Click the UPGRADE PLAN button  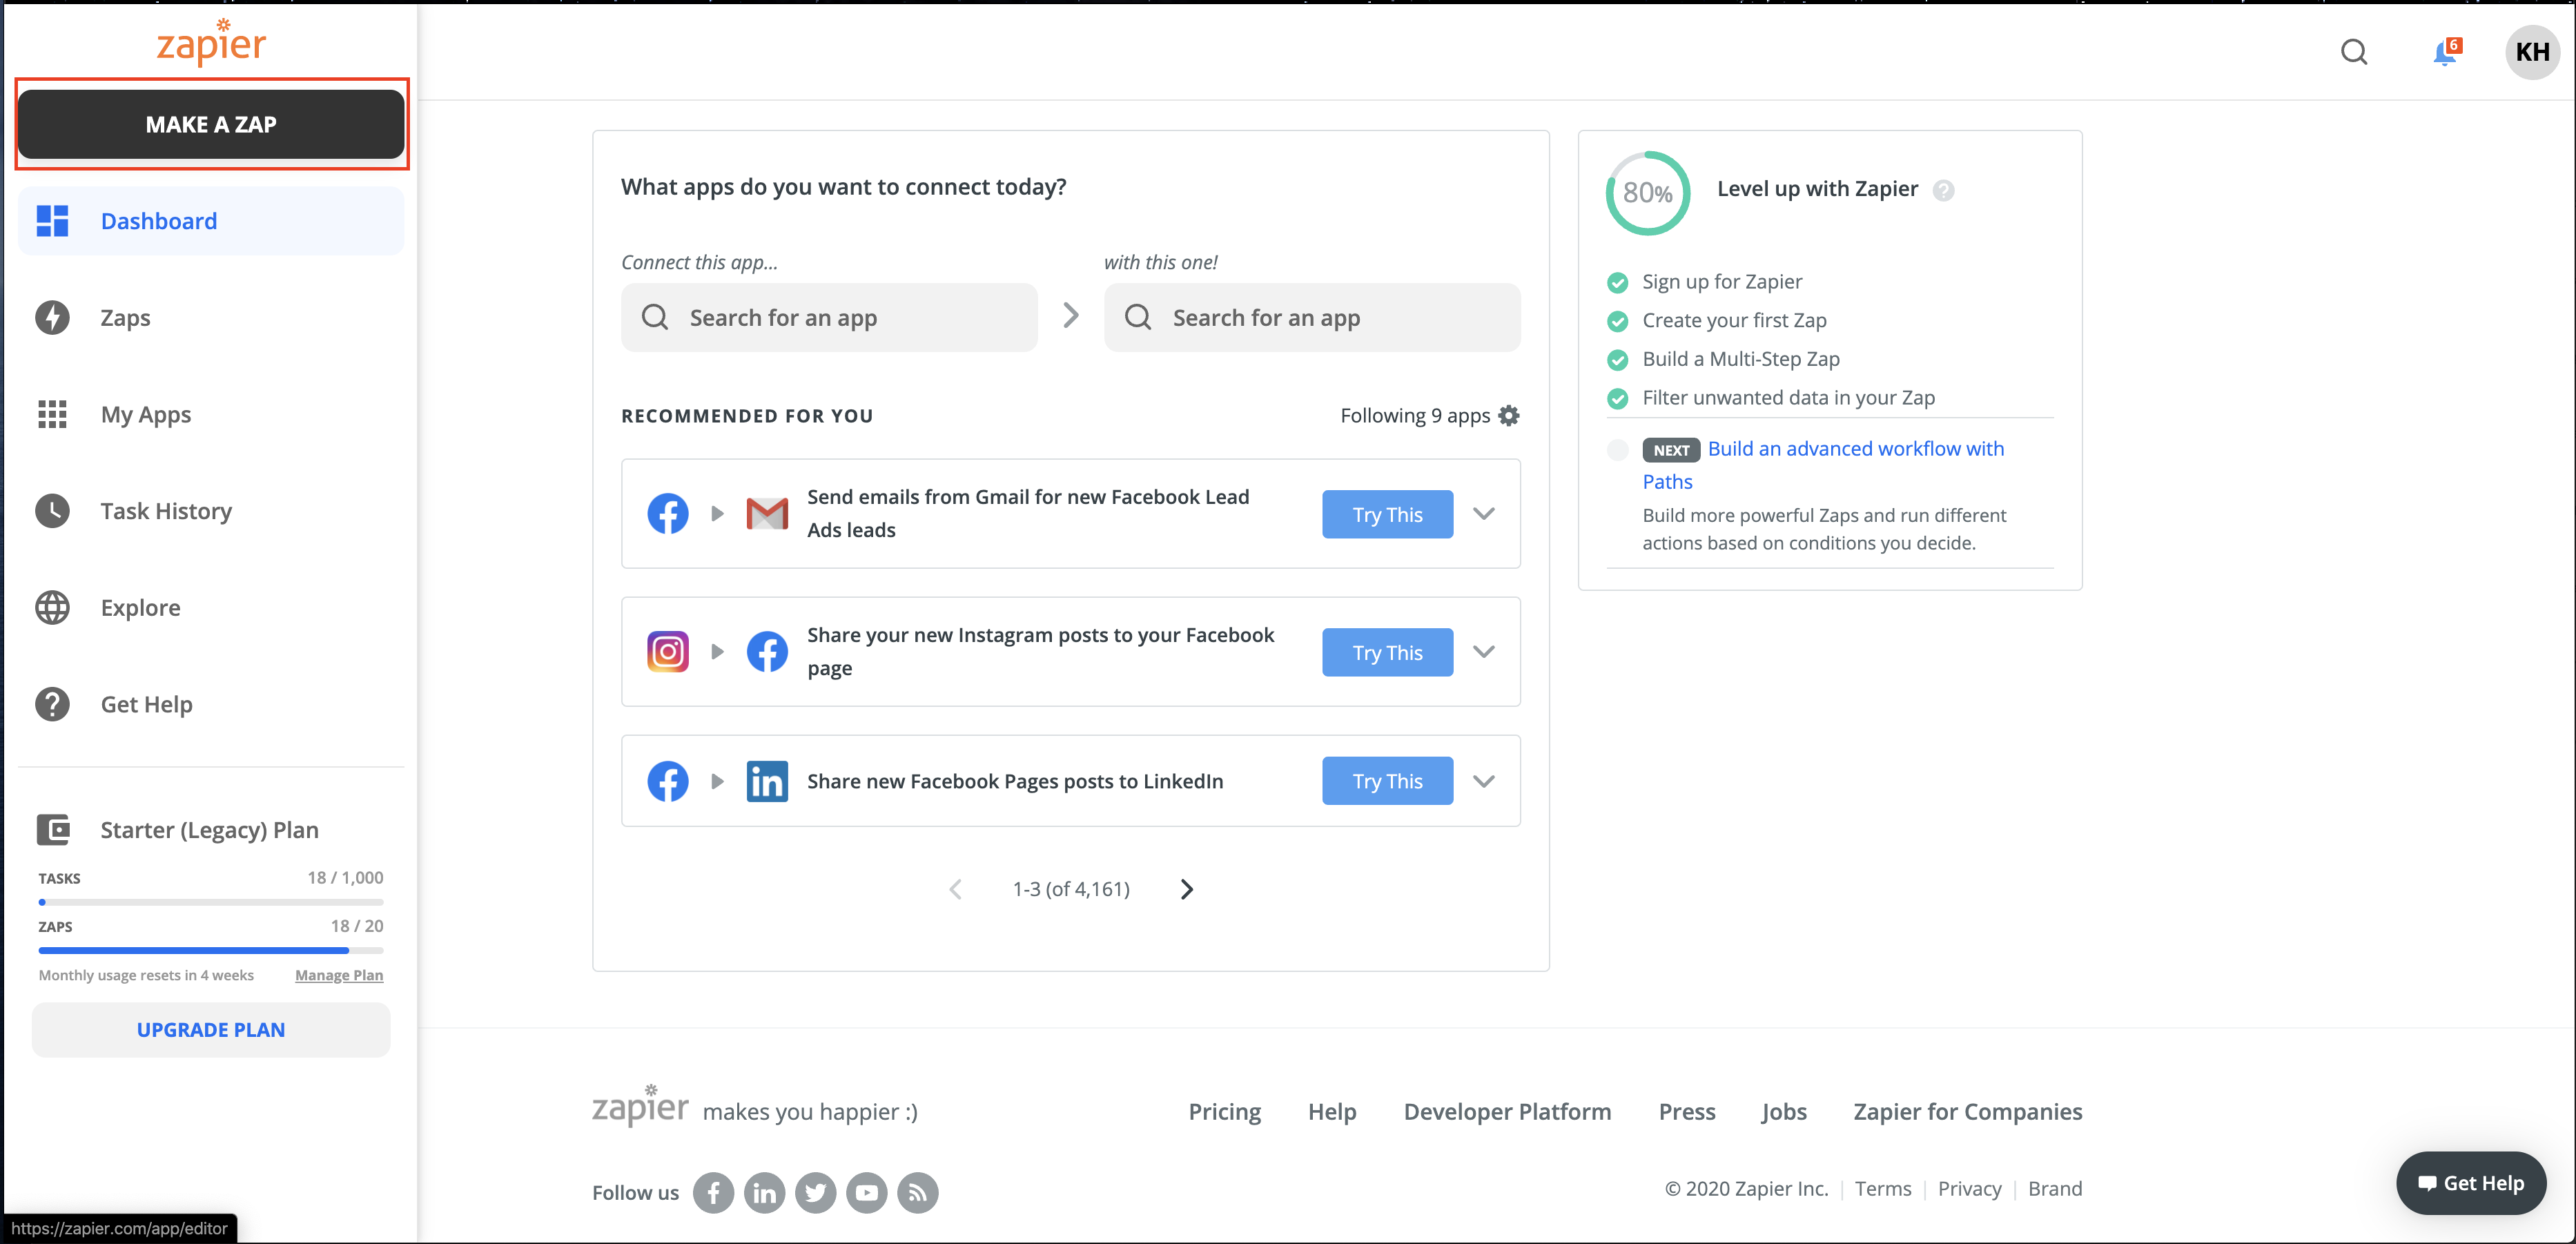click(211, 1030)
